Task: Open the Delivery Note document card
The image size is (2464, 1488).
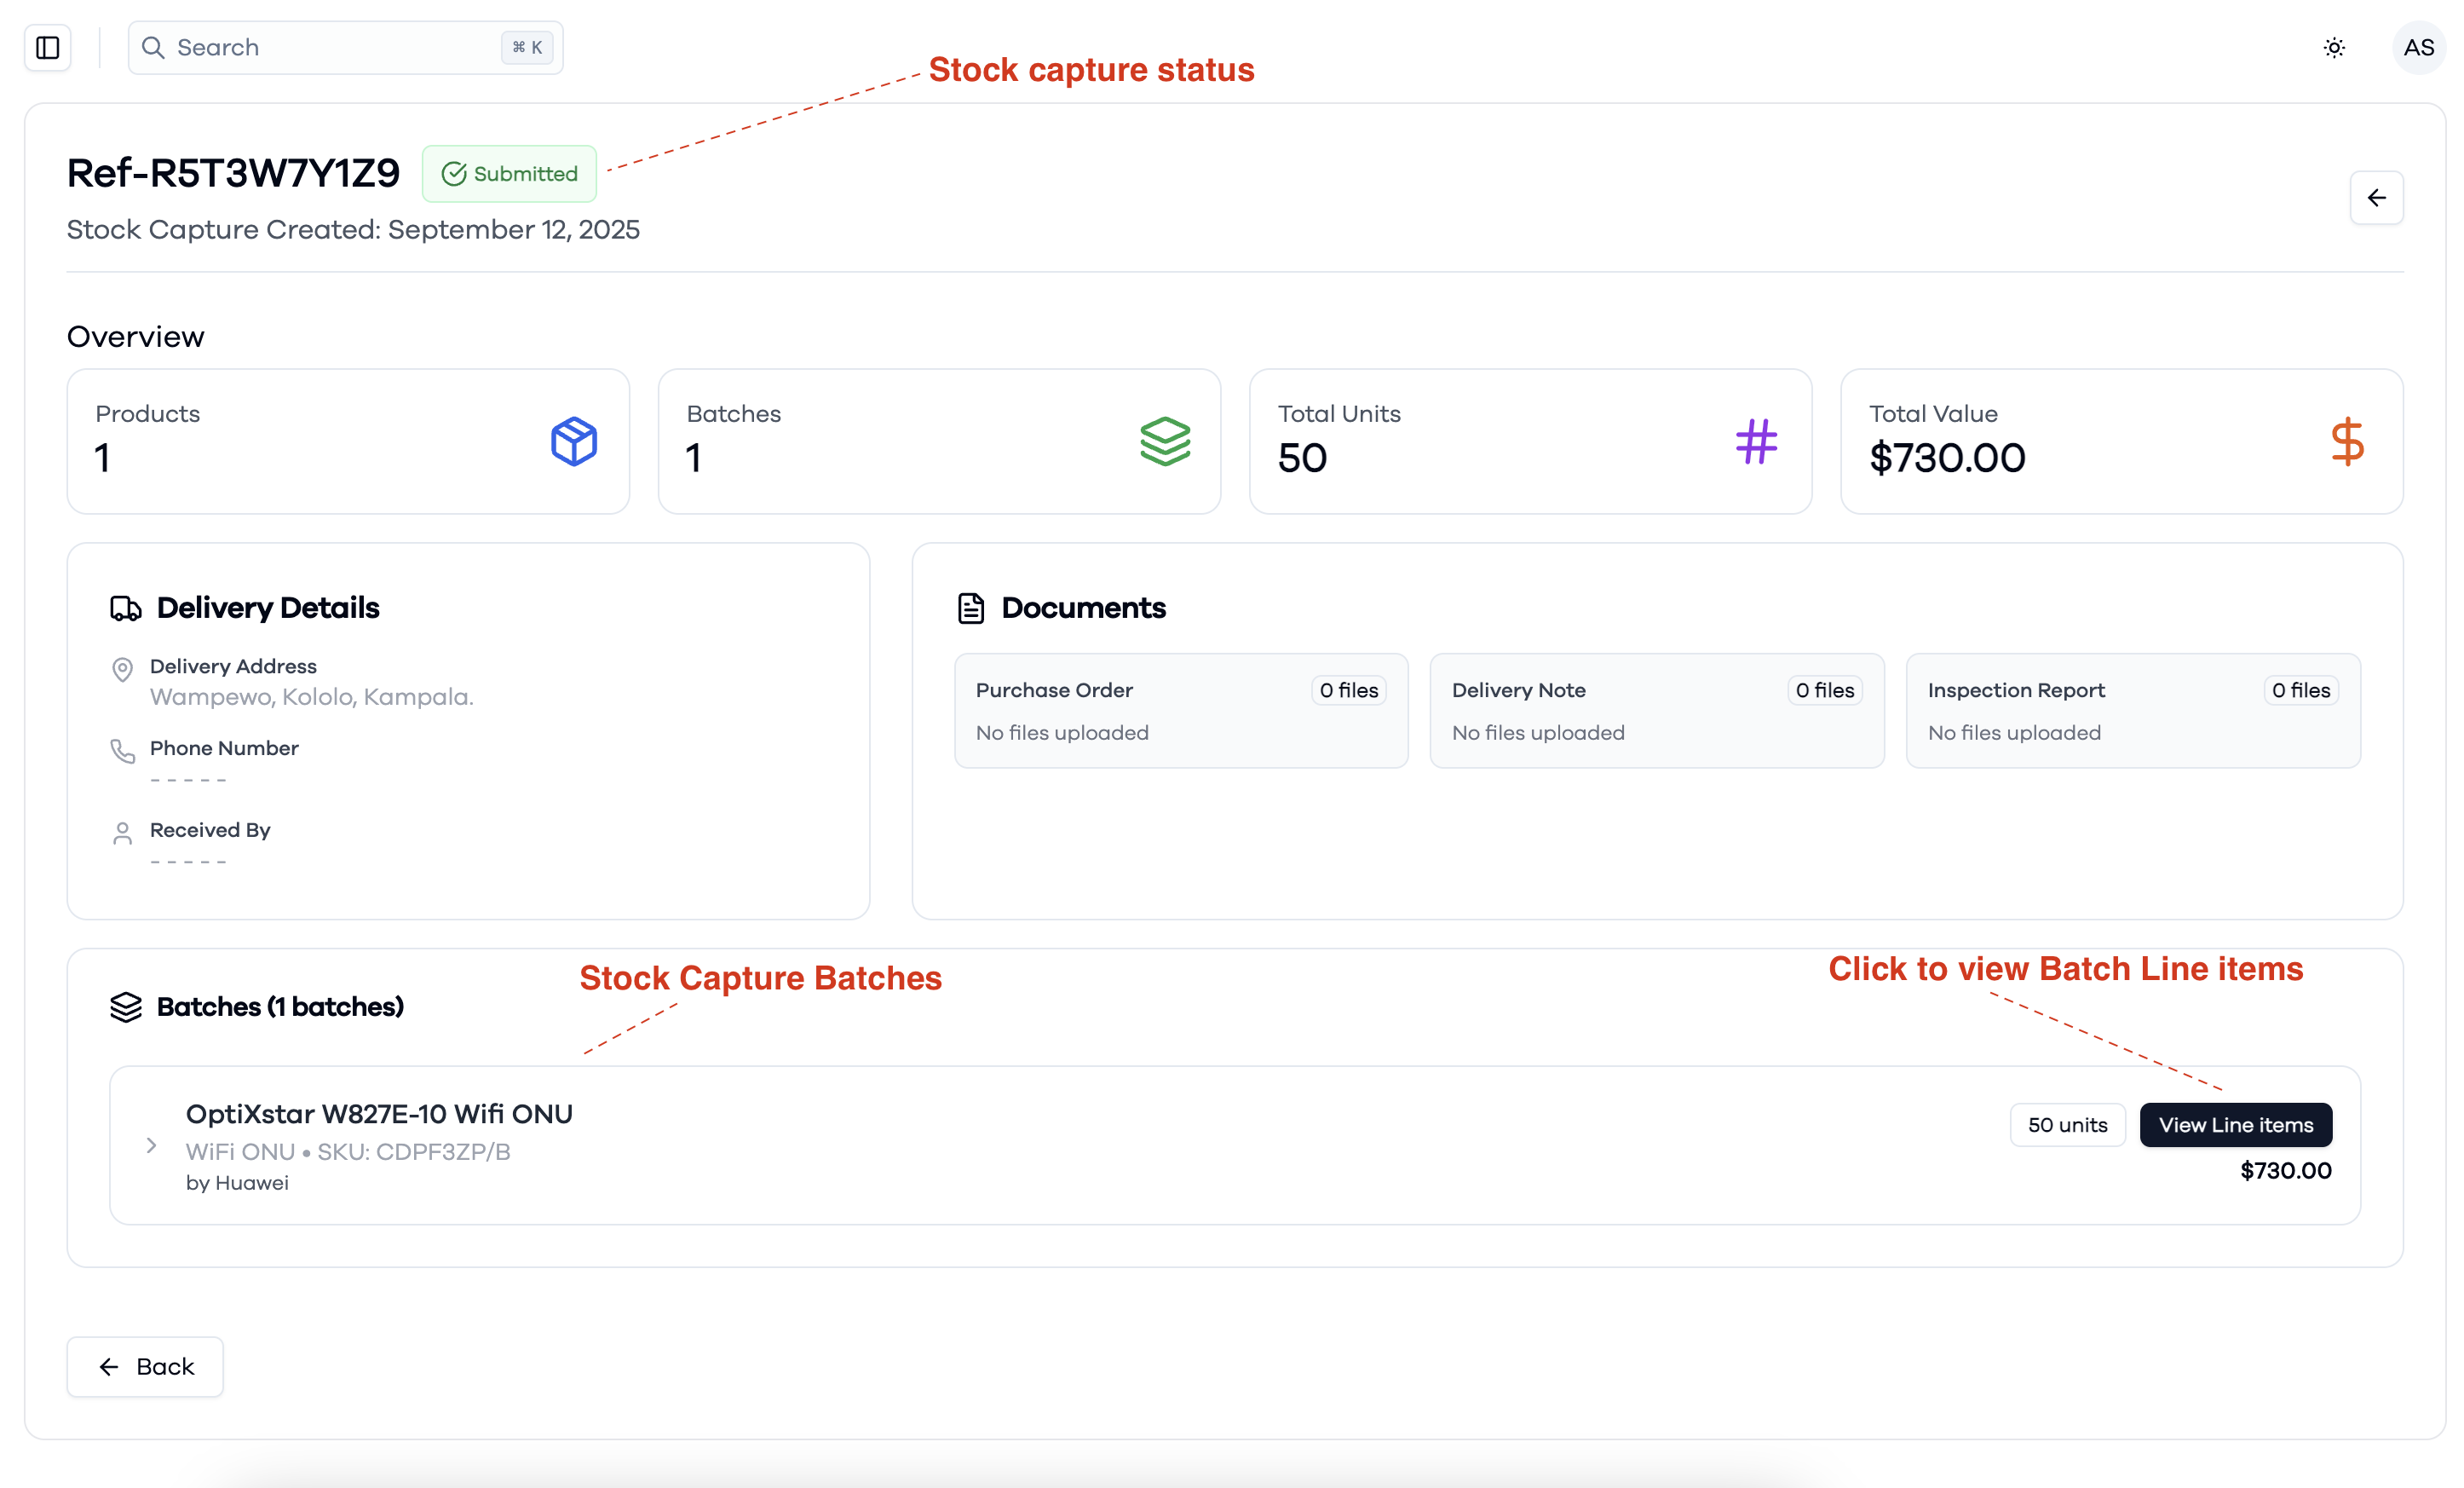Action: pos(1657,711)
